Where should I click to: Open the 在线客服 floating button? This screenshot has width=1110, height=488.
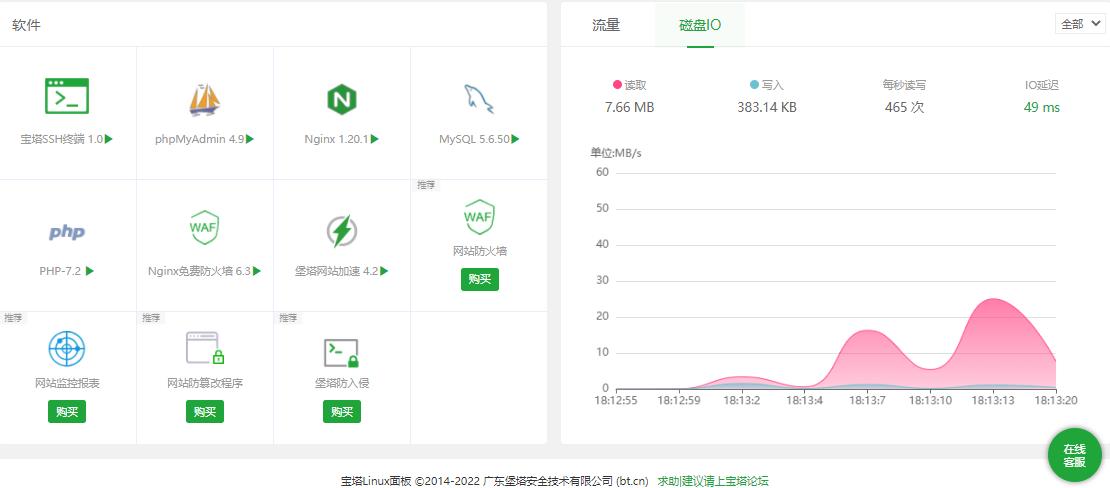click(1075, 455)
